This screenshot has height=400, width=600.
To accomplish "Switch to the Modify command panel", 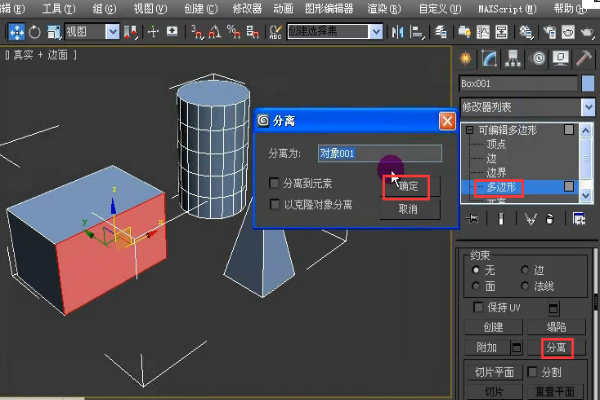I will pos(489,59).
